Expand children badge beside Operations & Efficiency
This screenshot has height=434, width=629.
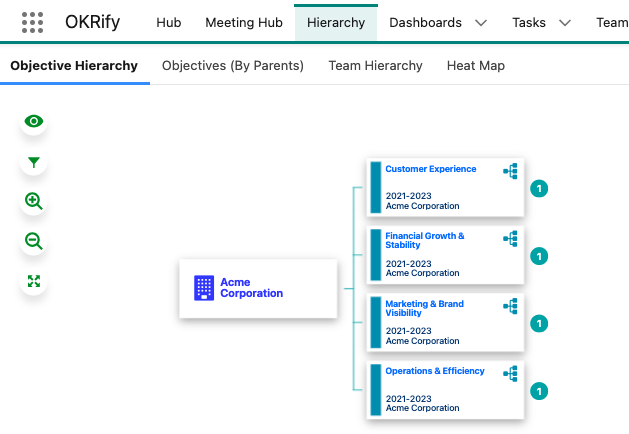(539, 391)
